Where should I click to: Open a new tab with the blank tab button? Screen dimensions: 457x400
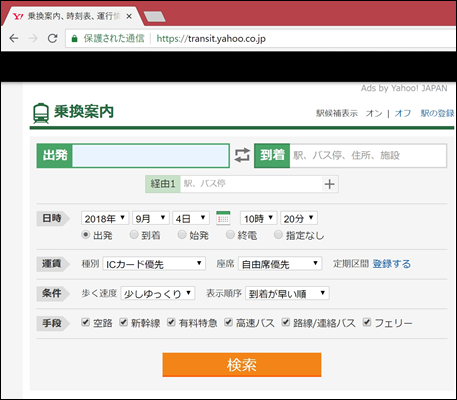tap(154, 16)
